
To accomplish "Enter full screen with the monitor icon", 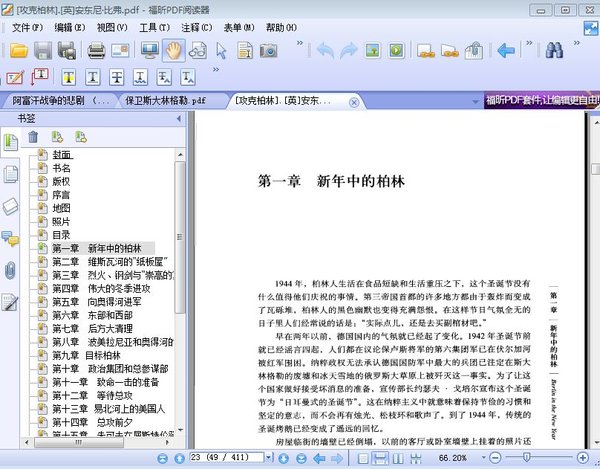I will tap(150, 50).
